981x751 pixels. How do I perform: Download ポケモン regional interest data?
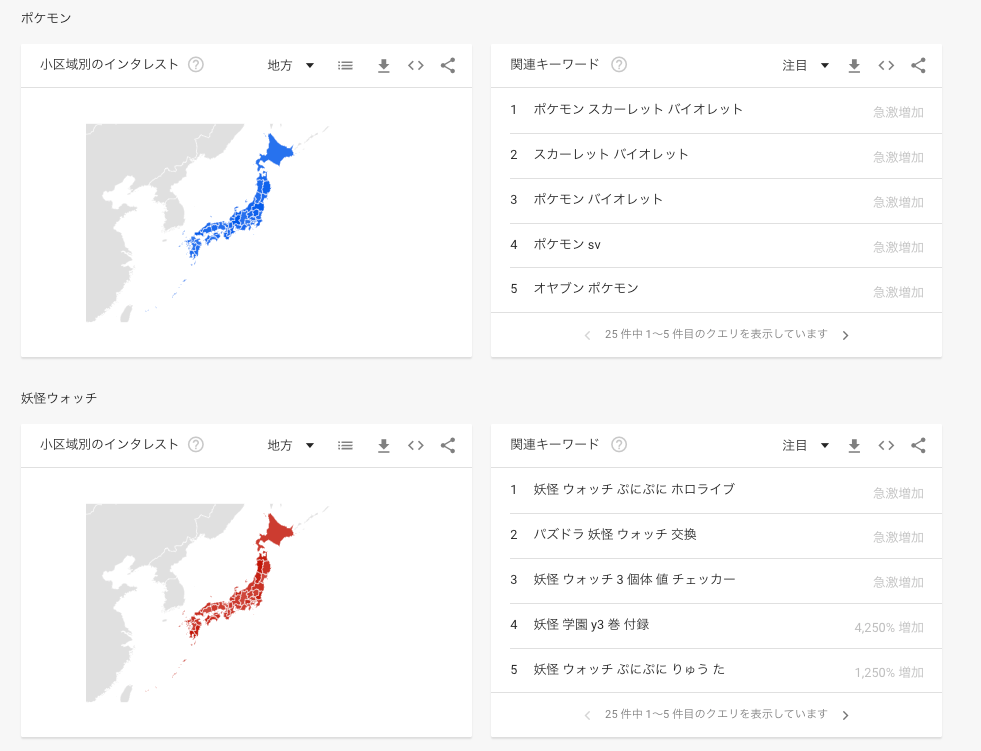tap(383, 66)
